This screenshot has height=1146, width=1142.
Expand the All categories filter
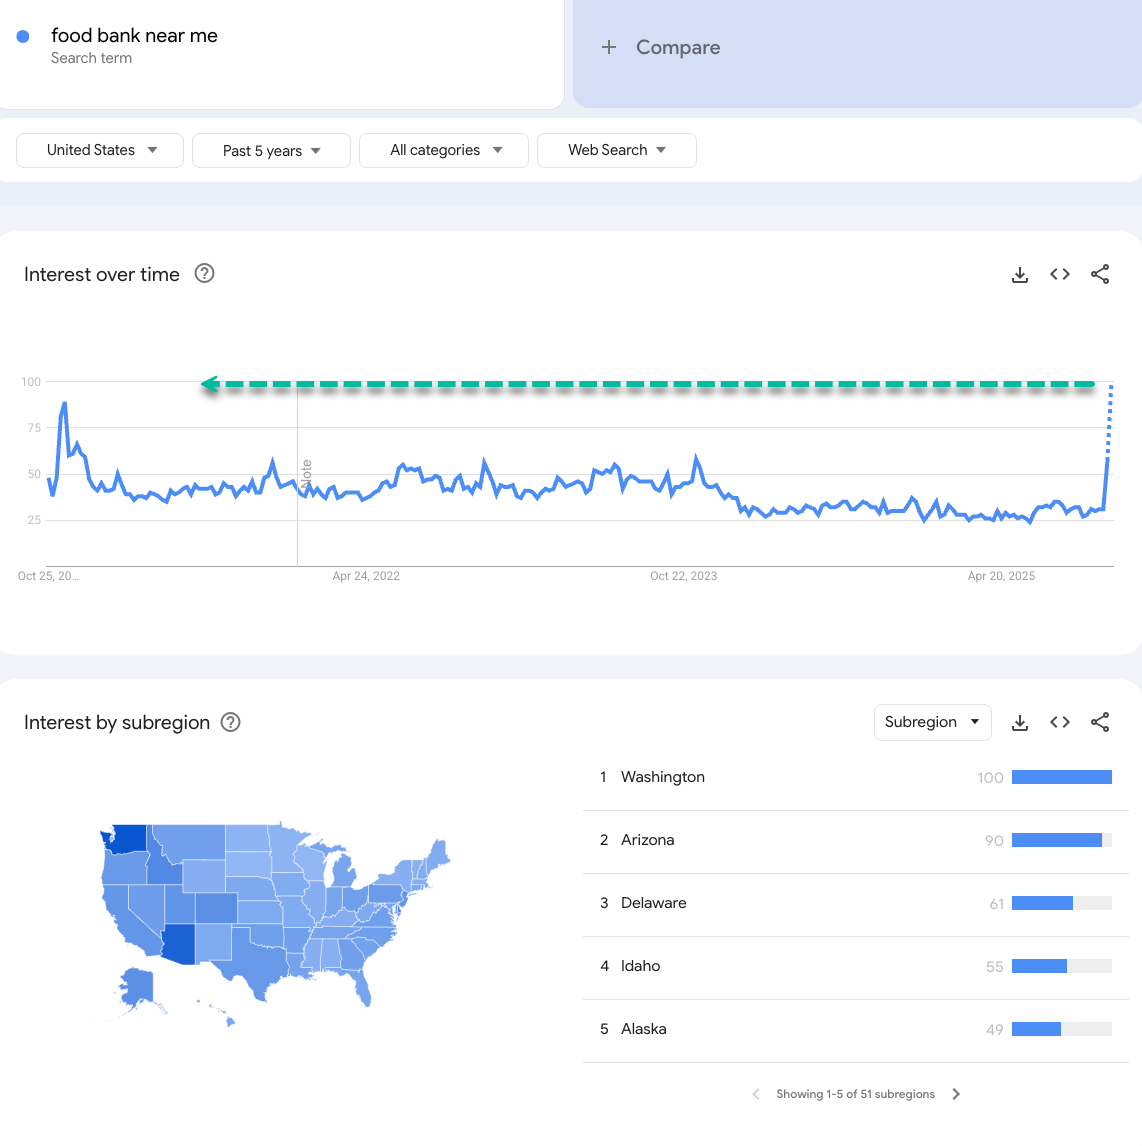coord(444,150)
